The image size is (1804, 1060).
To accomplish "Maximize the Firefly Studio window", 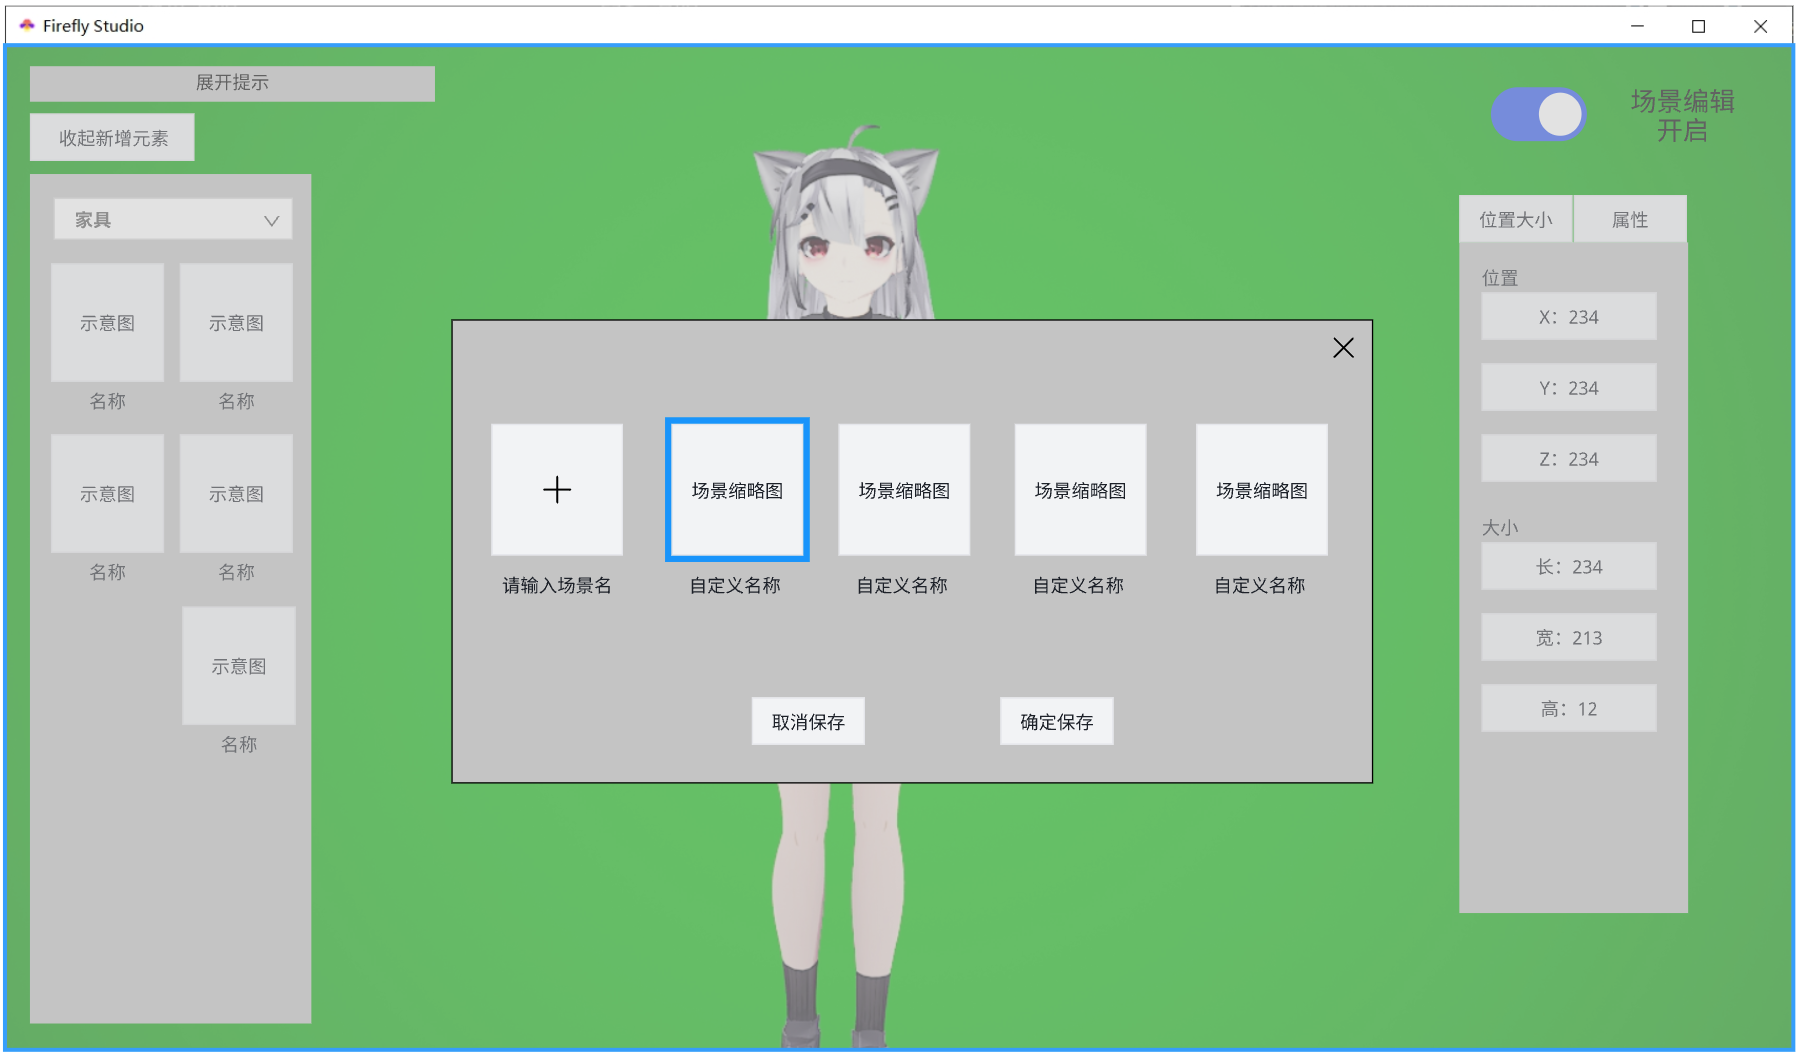I will pyautogui.click(x=1698, y=26).
